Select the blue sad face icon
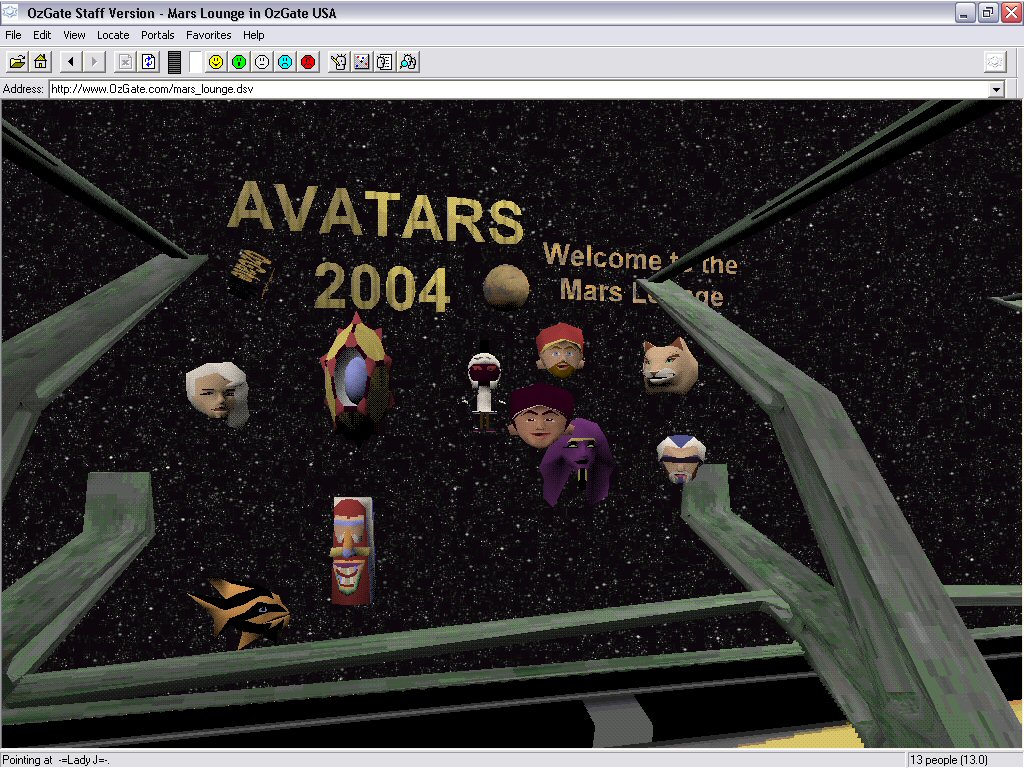The width and height of the screenshot is (1024, 768). click(285, 62)
